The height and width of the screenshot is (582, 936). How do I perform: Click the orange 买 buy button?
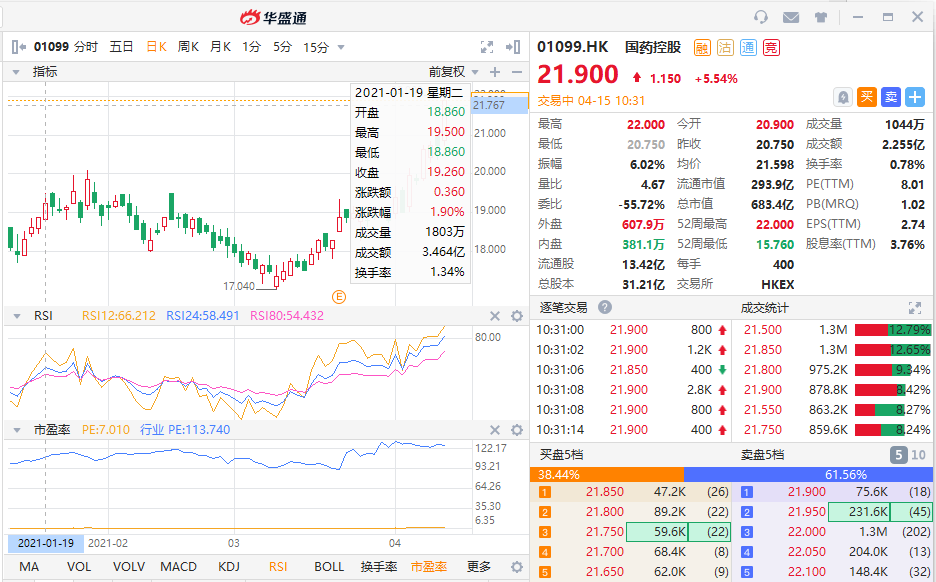click(x=867, y=97)
